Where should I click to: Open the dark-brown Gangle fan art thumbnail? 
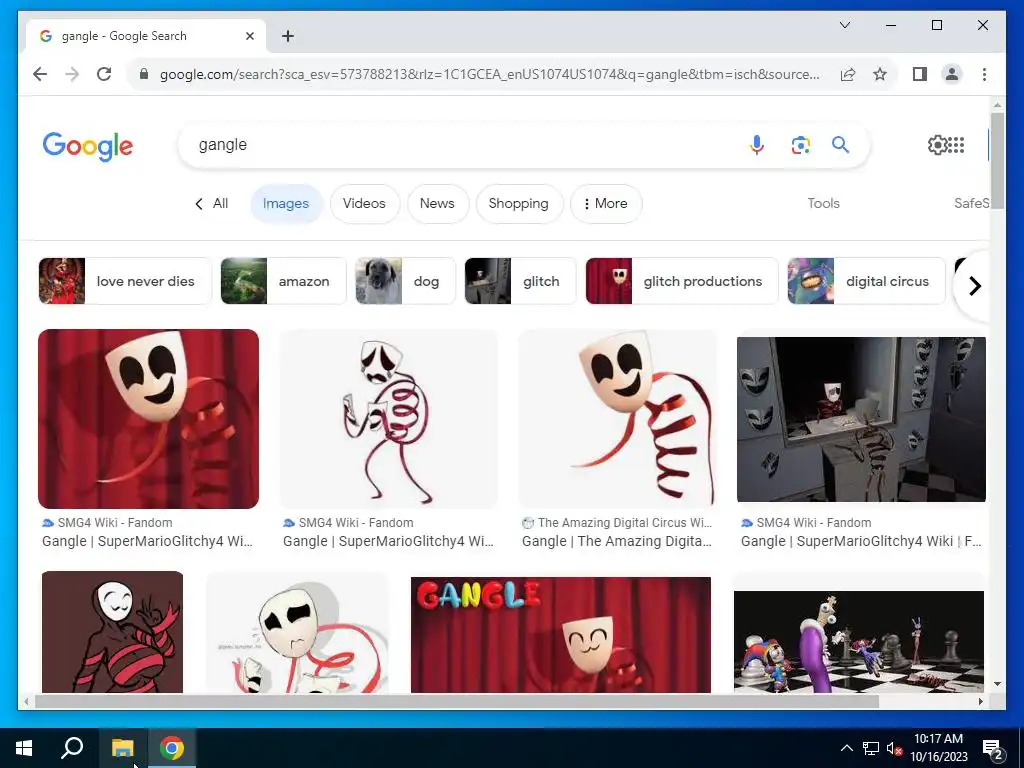(112, 632)
